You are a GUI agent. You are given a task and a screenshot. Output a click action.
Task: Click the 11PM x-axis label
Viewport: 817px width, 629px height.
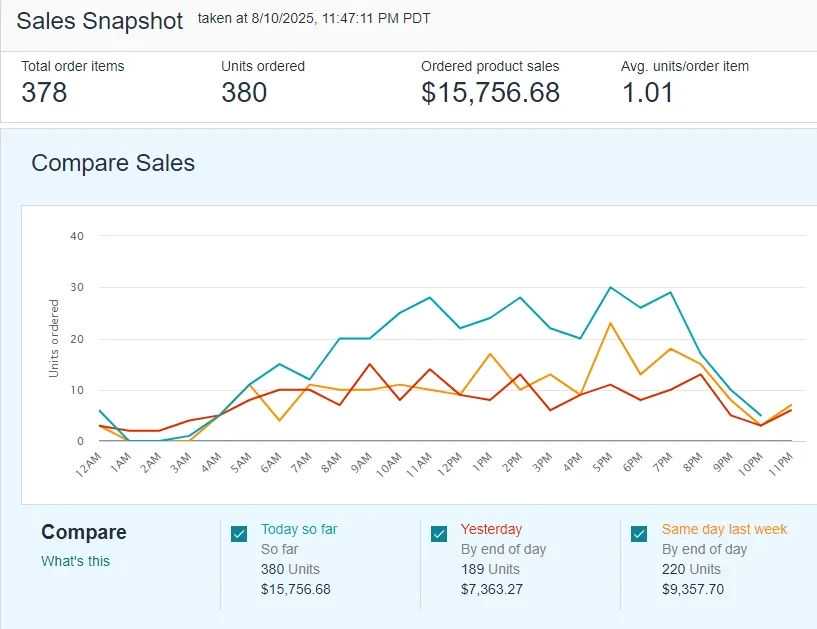point(780,465)
